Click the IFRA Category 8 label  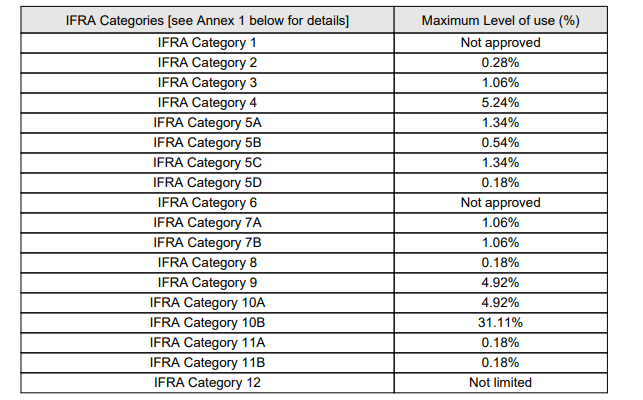[207, 263]
